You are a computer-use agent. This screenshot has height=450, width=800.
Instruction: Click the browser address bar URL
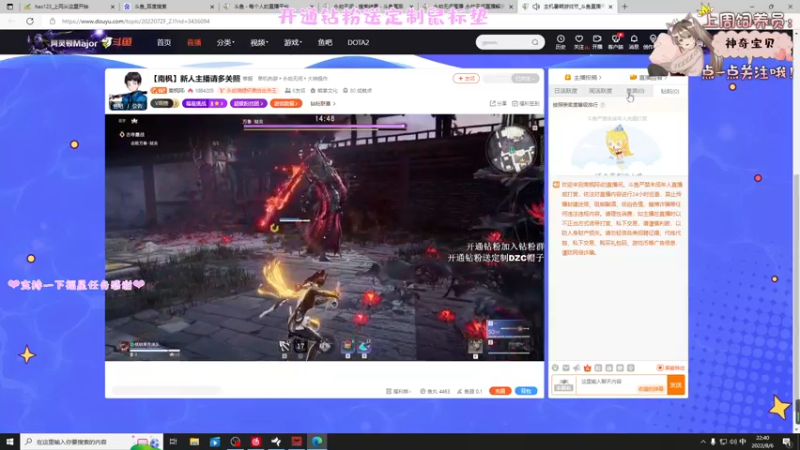(136, 21)
